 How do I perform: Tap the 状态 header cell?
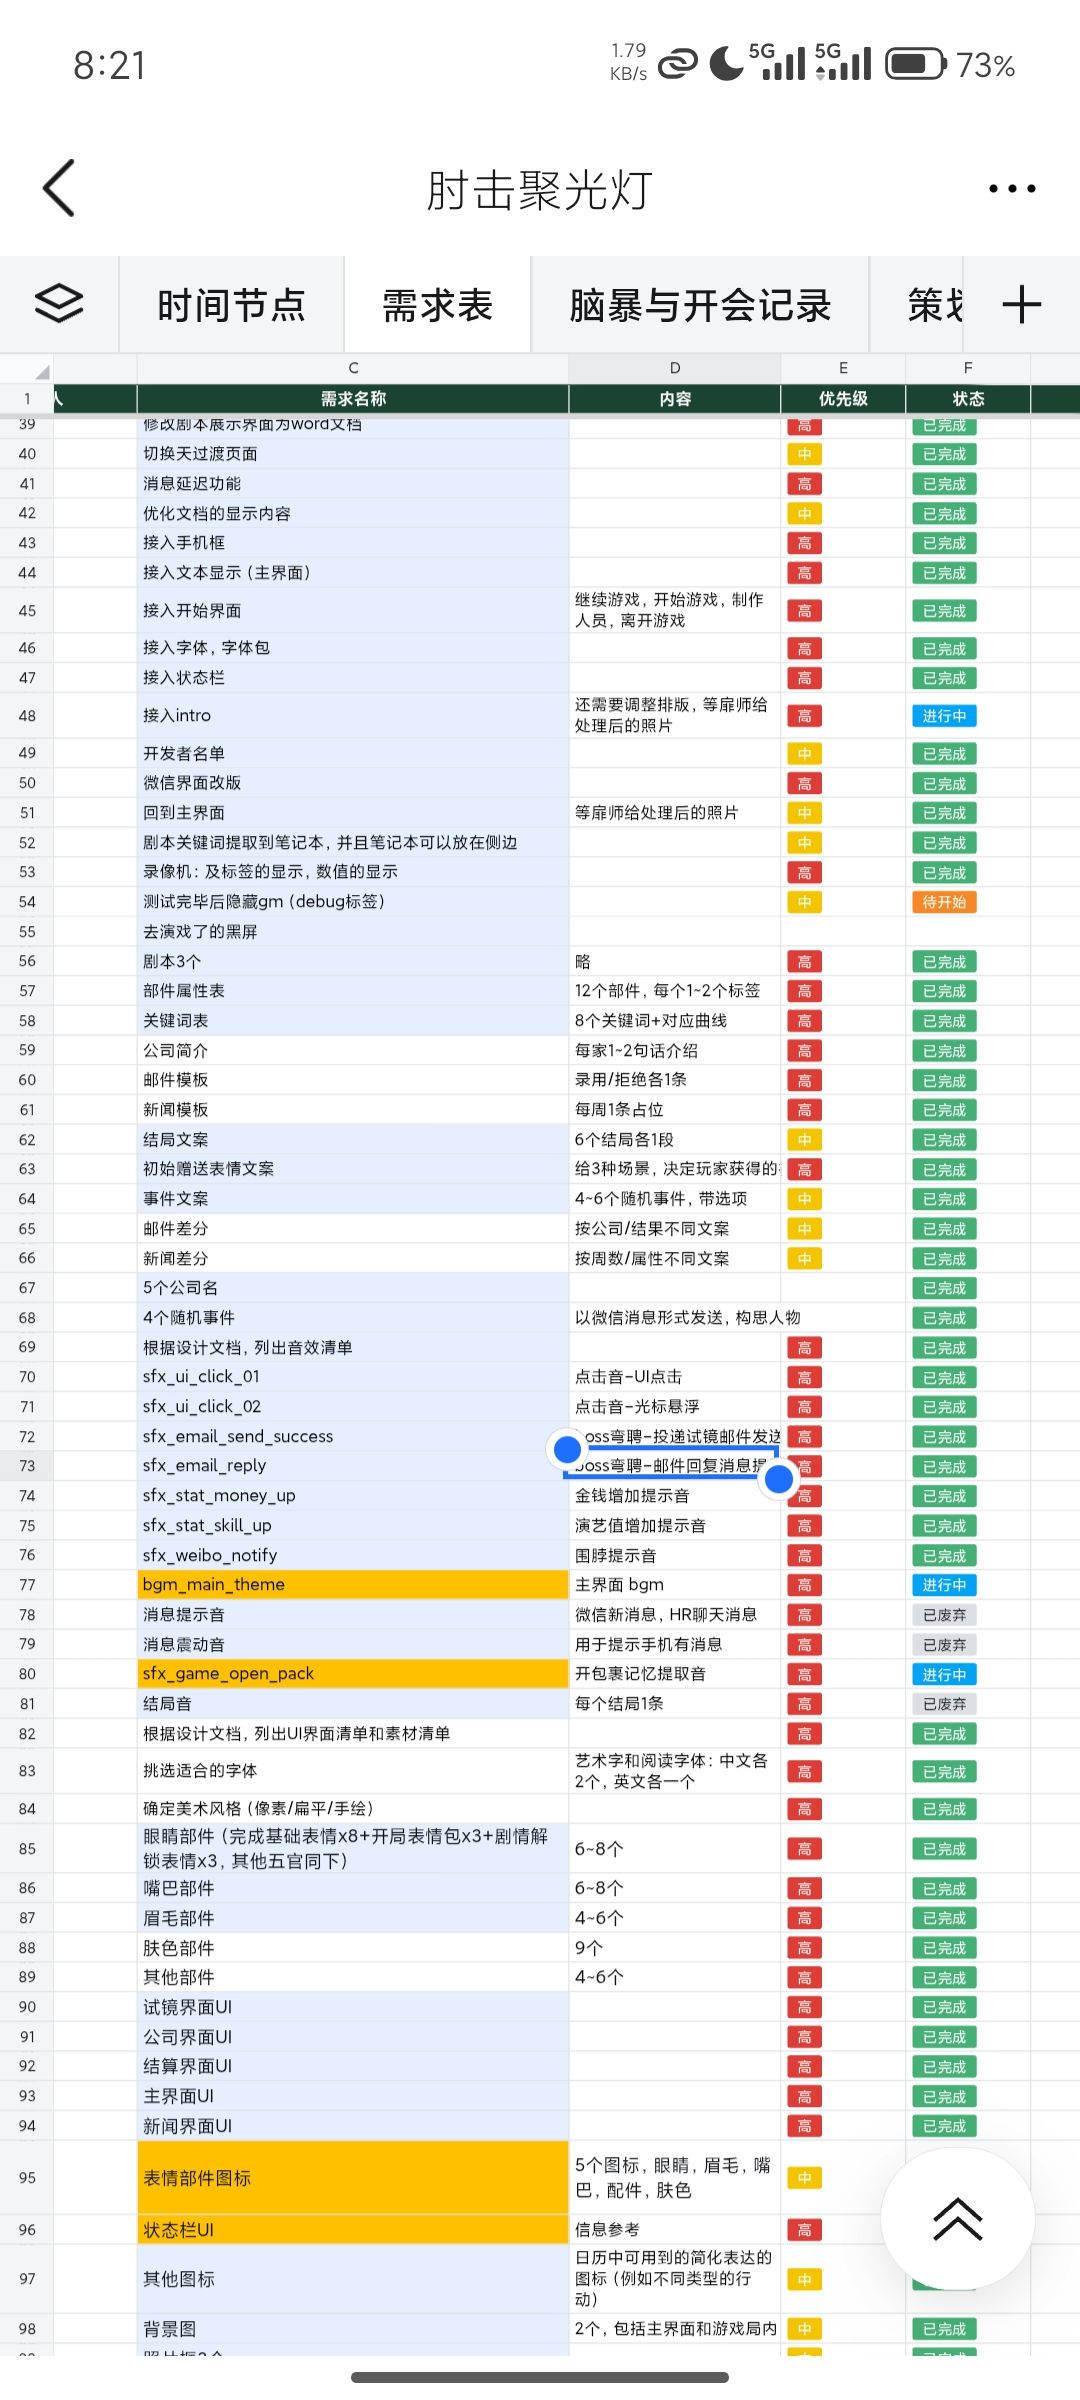point(968,399)
